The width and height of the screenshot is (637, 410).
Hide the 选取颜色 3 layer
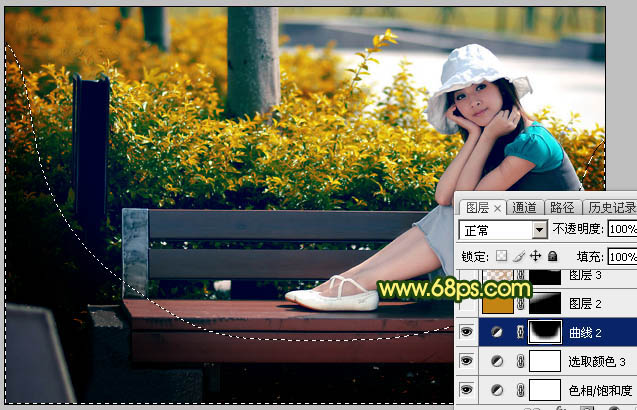click(466, 361)
